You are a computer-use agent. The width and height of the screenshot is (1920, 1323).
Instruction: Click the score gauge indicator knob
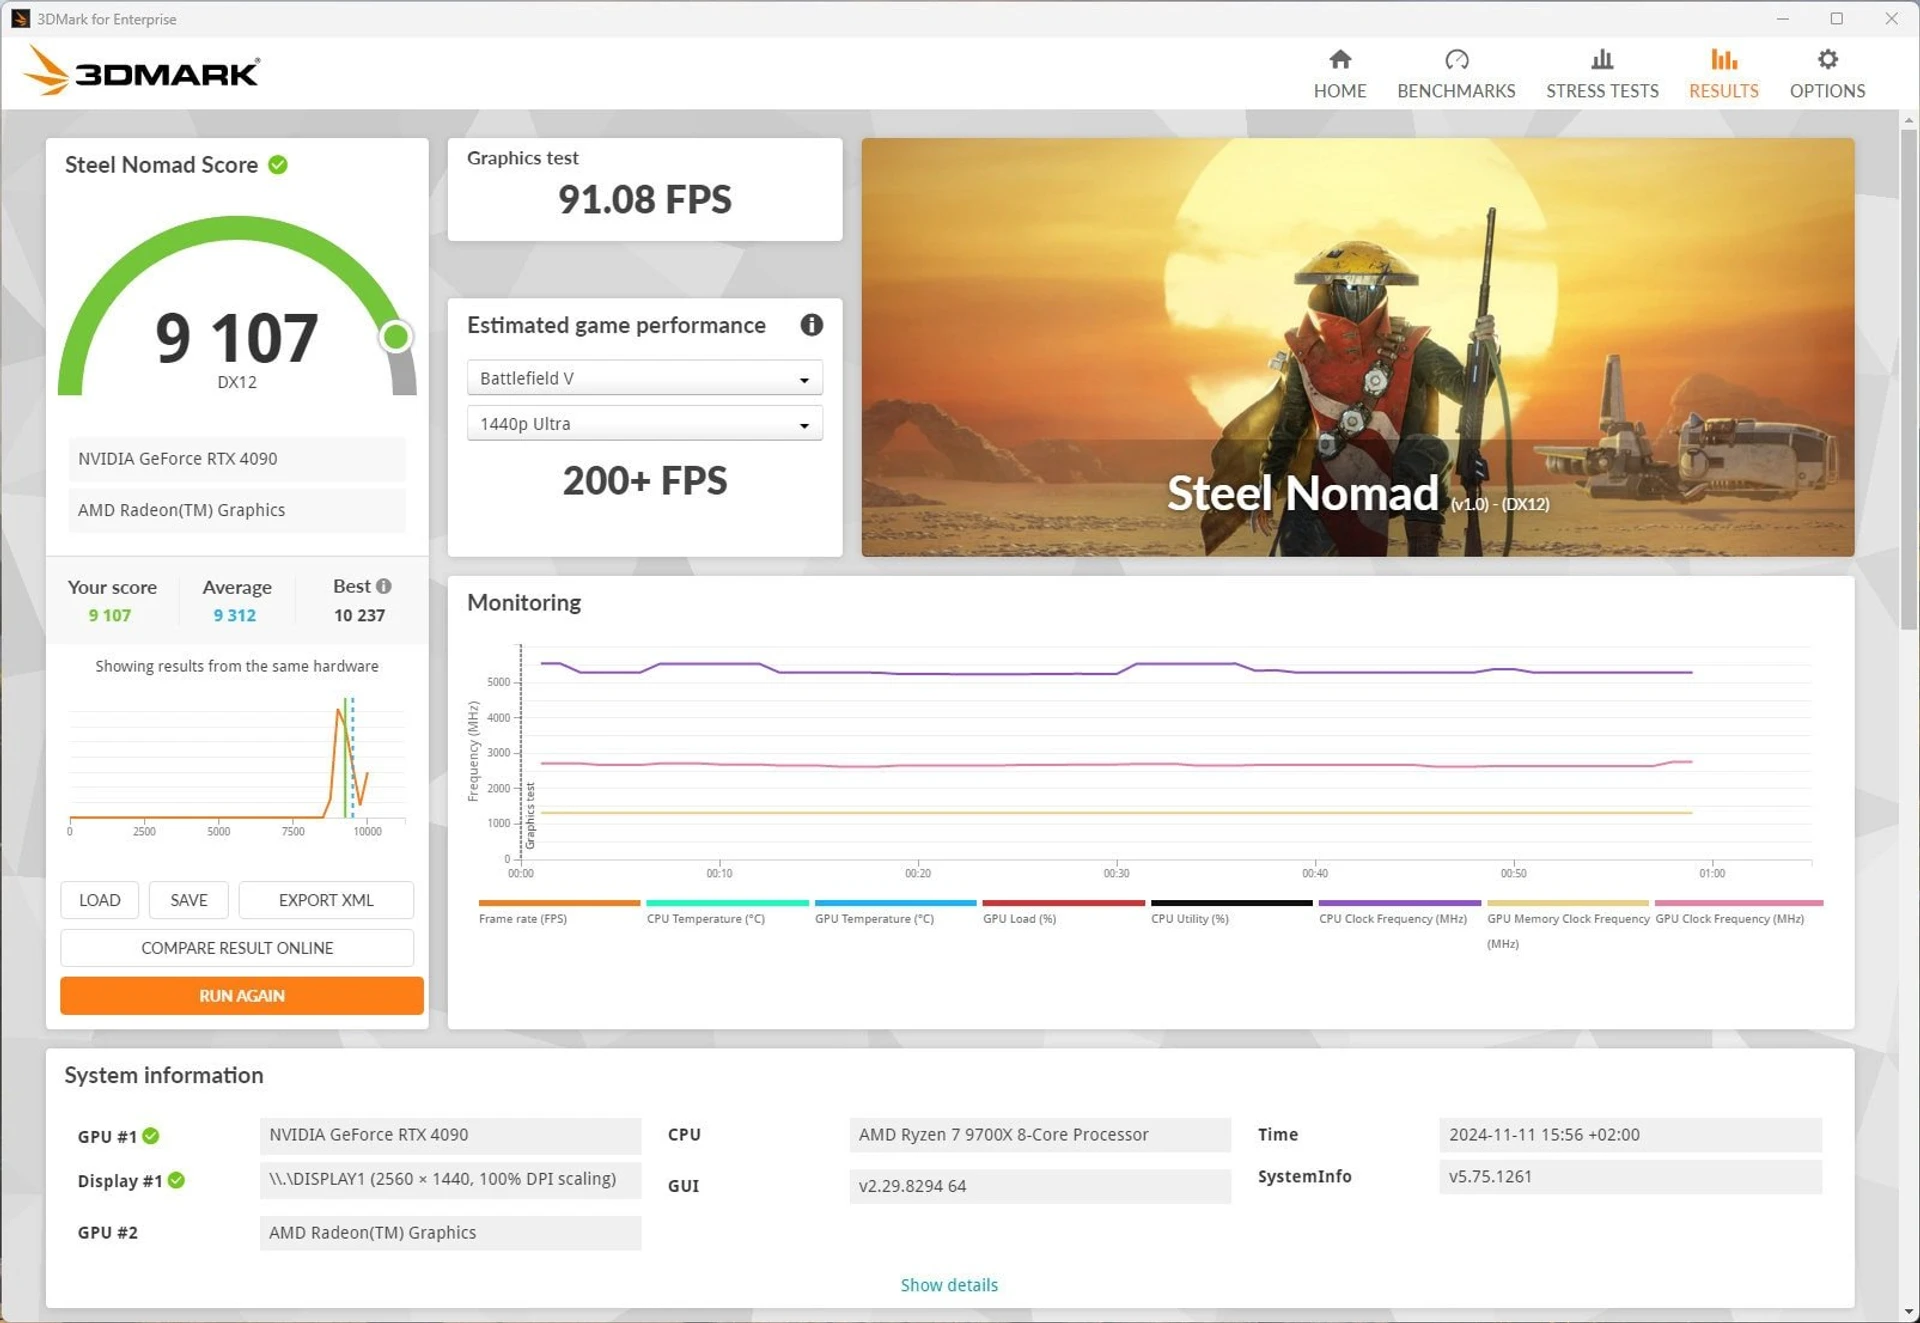(x=396, y=337)
